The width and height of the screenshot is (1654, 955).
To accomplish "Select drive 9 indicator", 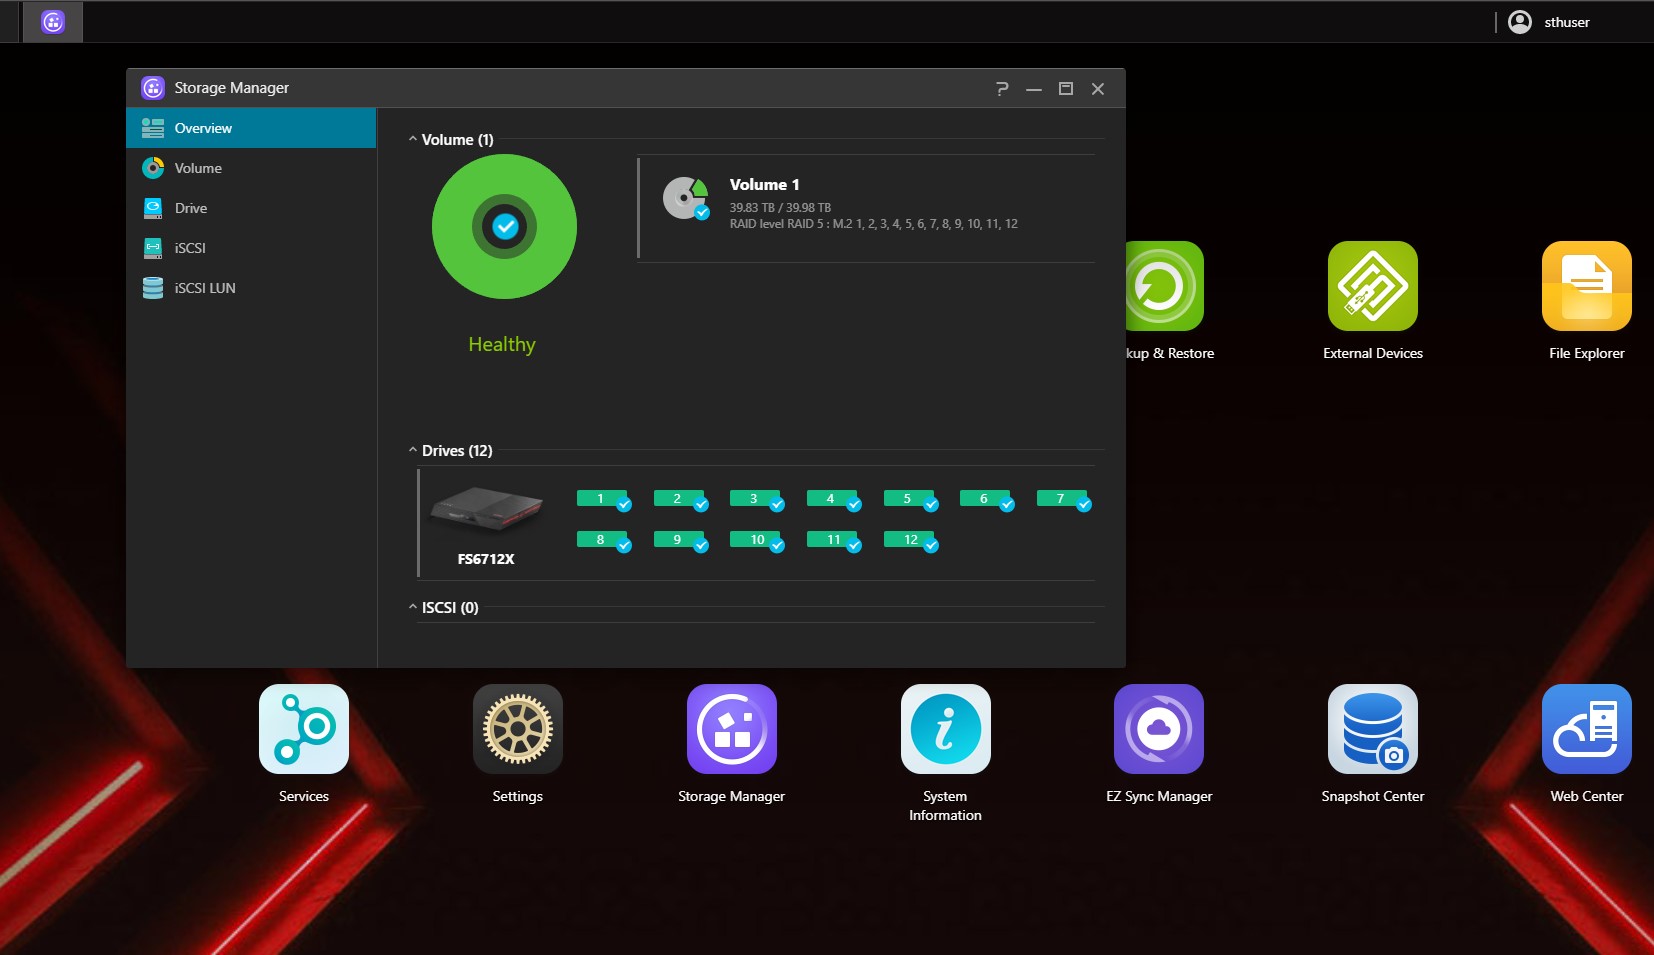I will pos(680,540).
